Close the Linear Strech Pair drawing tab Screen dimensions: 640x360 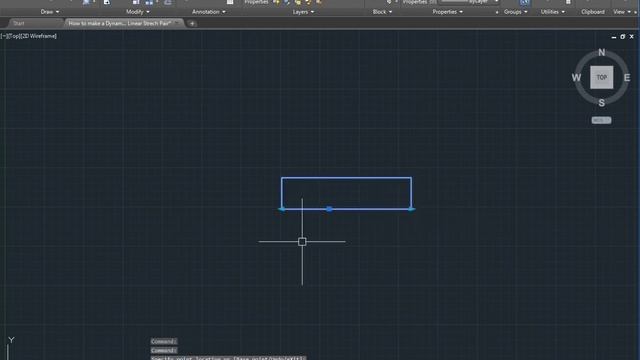(177, 23)
